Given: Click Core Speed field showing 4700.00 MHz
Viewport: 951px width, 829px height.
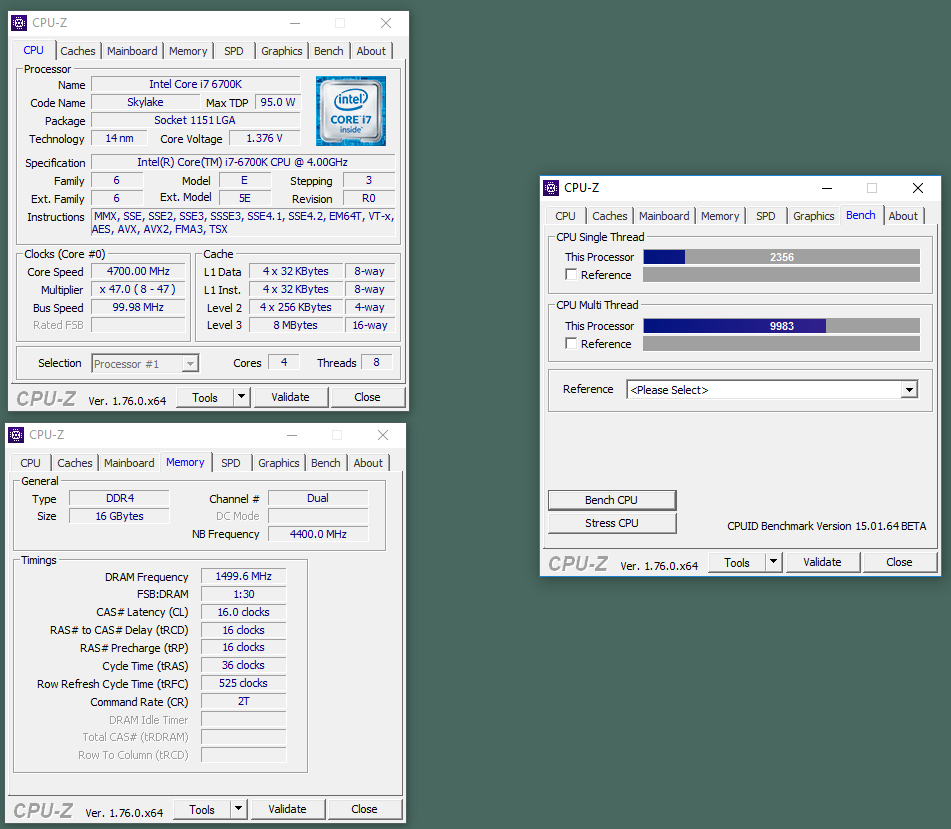Looking at the screenshot, I should coord(138,271).
